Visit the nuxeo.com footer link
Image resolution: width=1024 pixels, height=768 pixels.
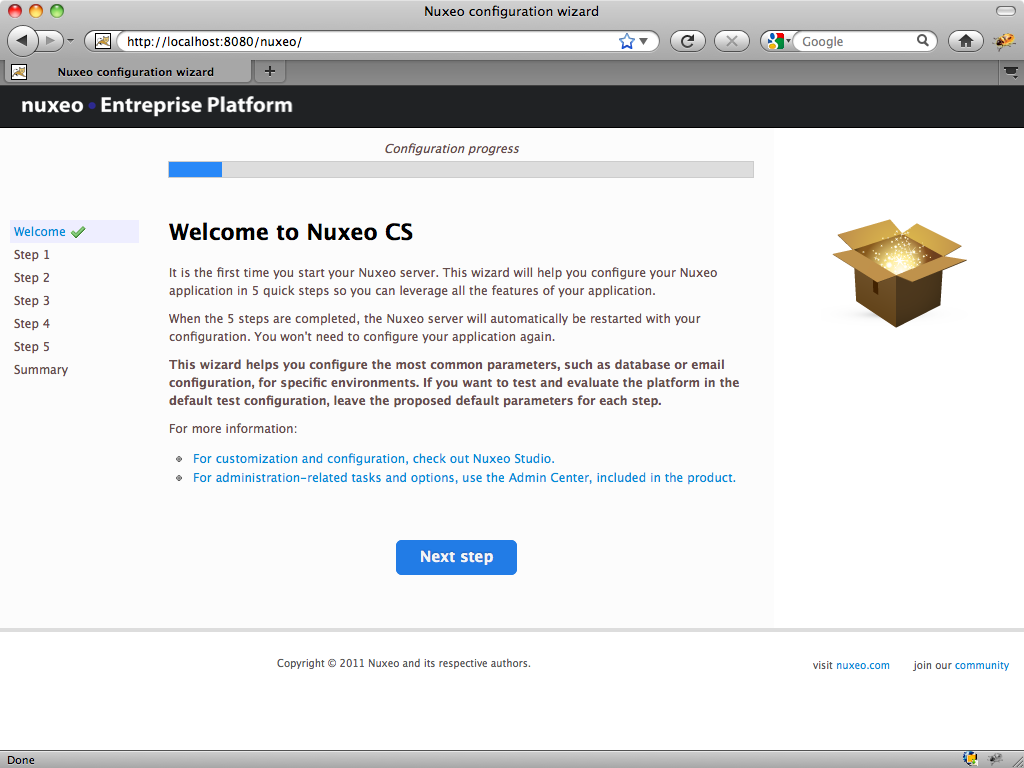[863, 665]
